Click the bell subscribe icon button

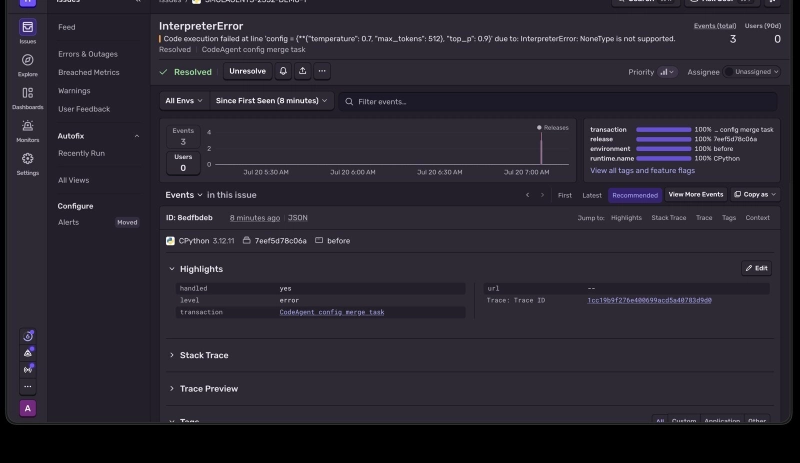coord(283,71)
